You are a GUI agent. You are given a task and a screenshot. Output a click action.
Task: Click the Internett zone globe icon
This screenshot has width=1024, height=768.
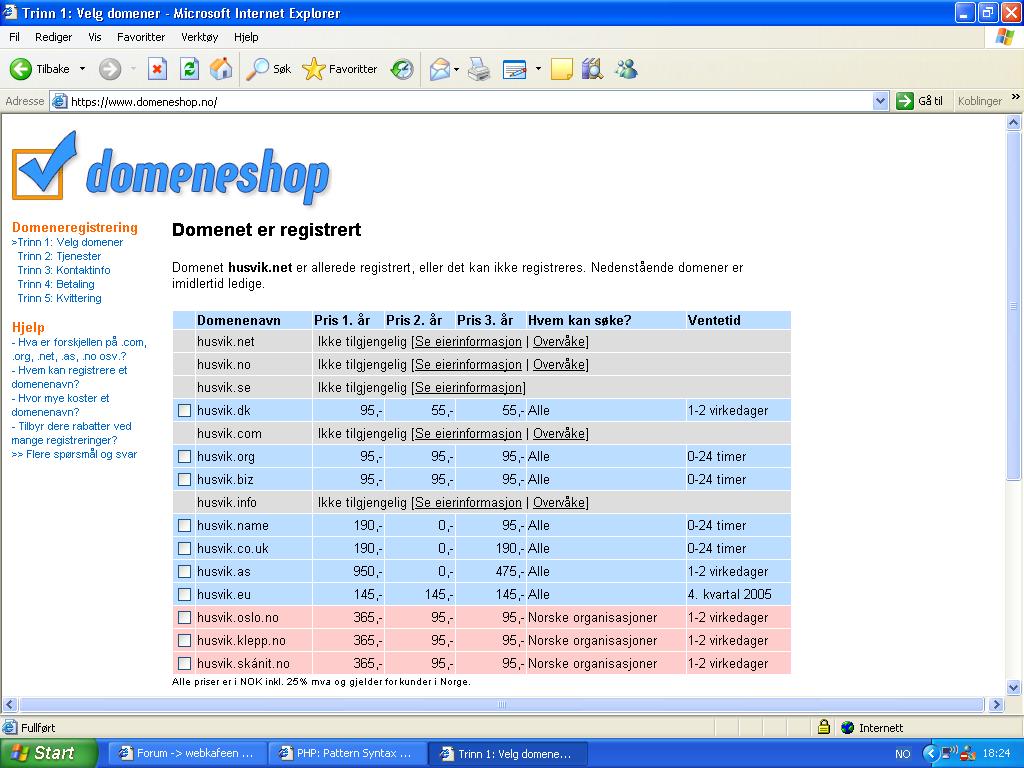(x=848, y=727)
